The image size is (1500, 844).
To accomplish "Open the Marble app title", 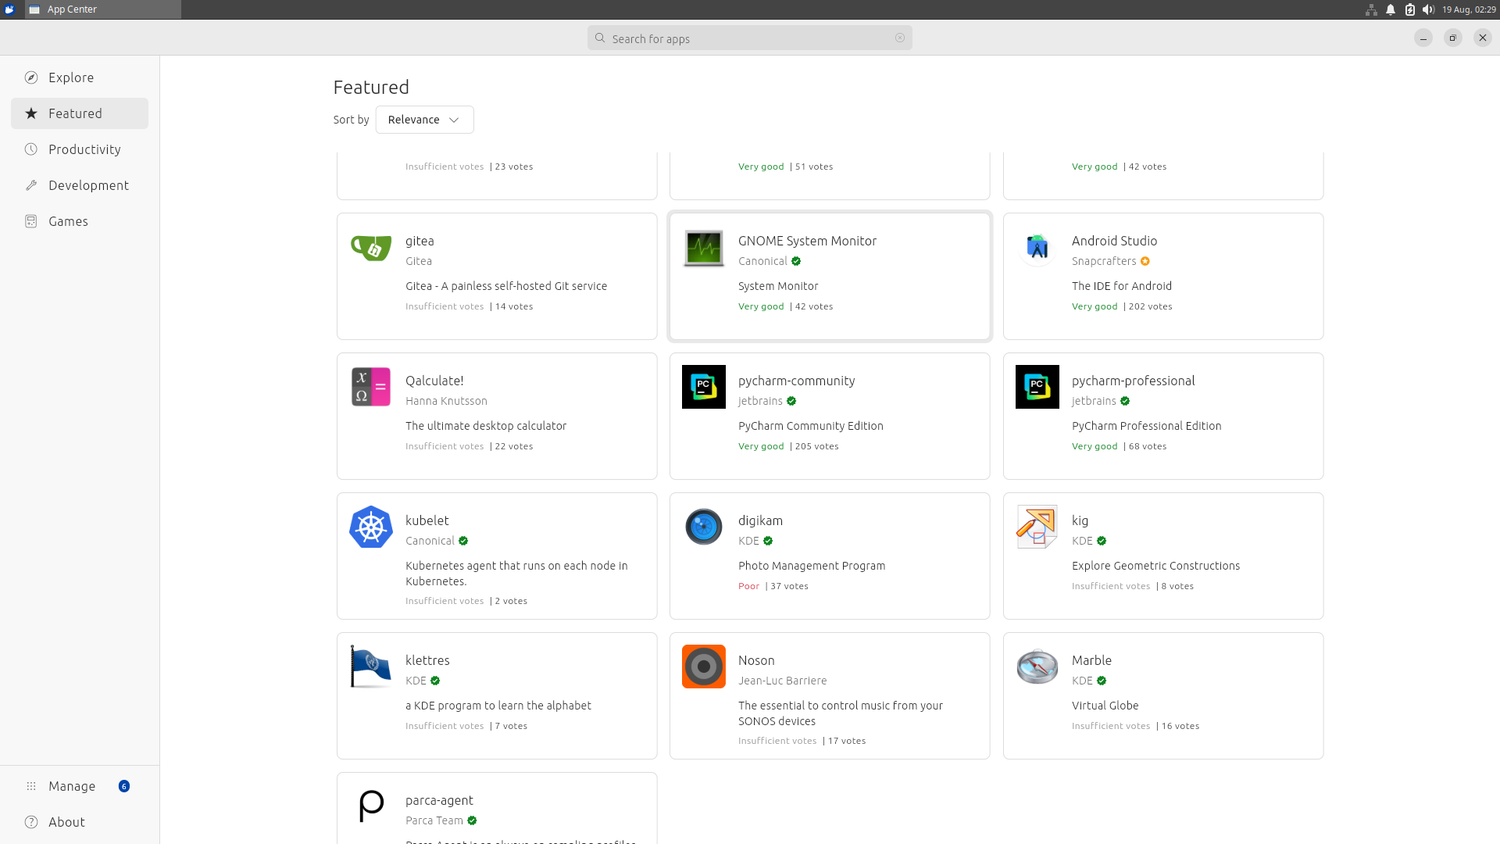I will point(1091,661).
